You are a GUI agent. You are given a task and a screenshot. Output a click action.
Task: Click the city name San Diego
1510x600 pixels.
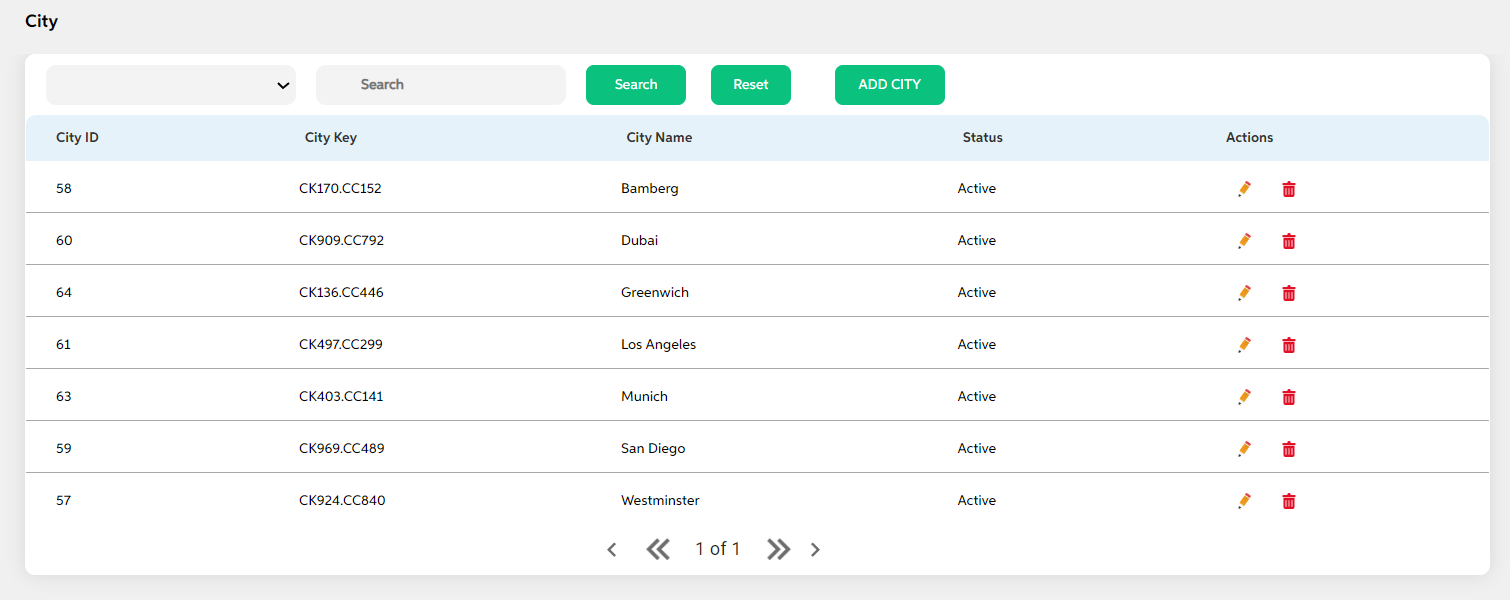coord(653,449)
